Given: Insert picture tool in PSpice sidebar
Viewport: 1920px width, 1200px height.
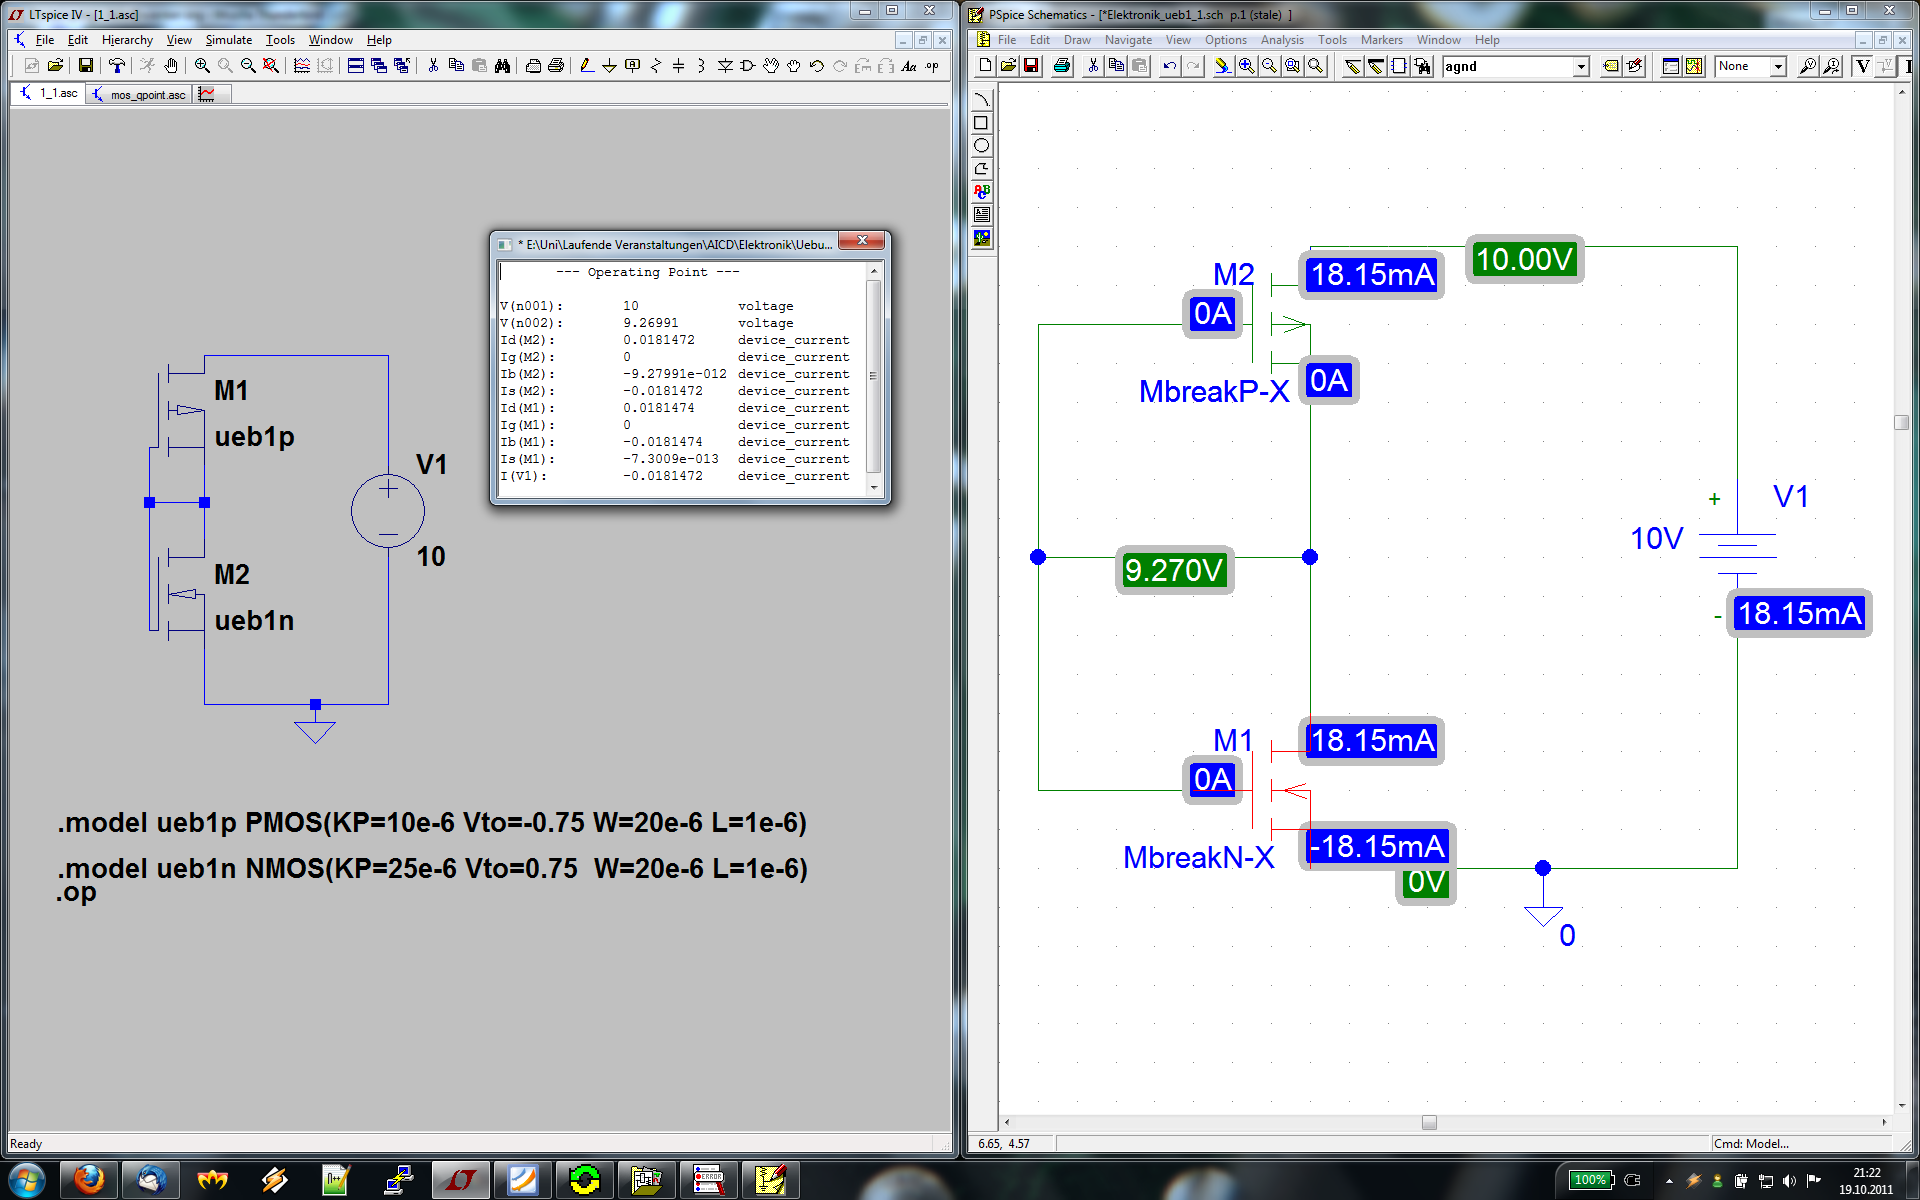Looking at the screenshot, I should click(981, 238).
